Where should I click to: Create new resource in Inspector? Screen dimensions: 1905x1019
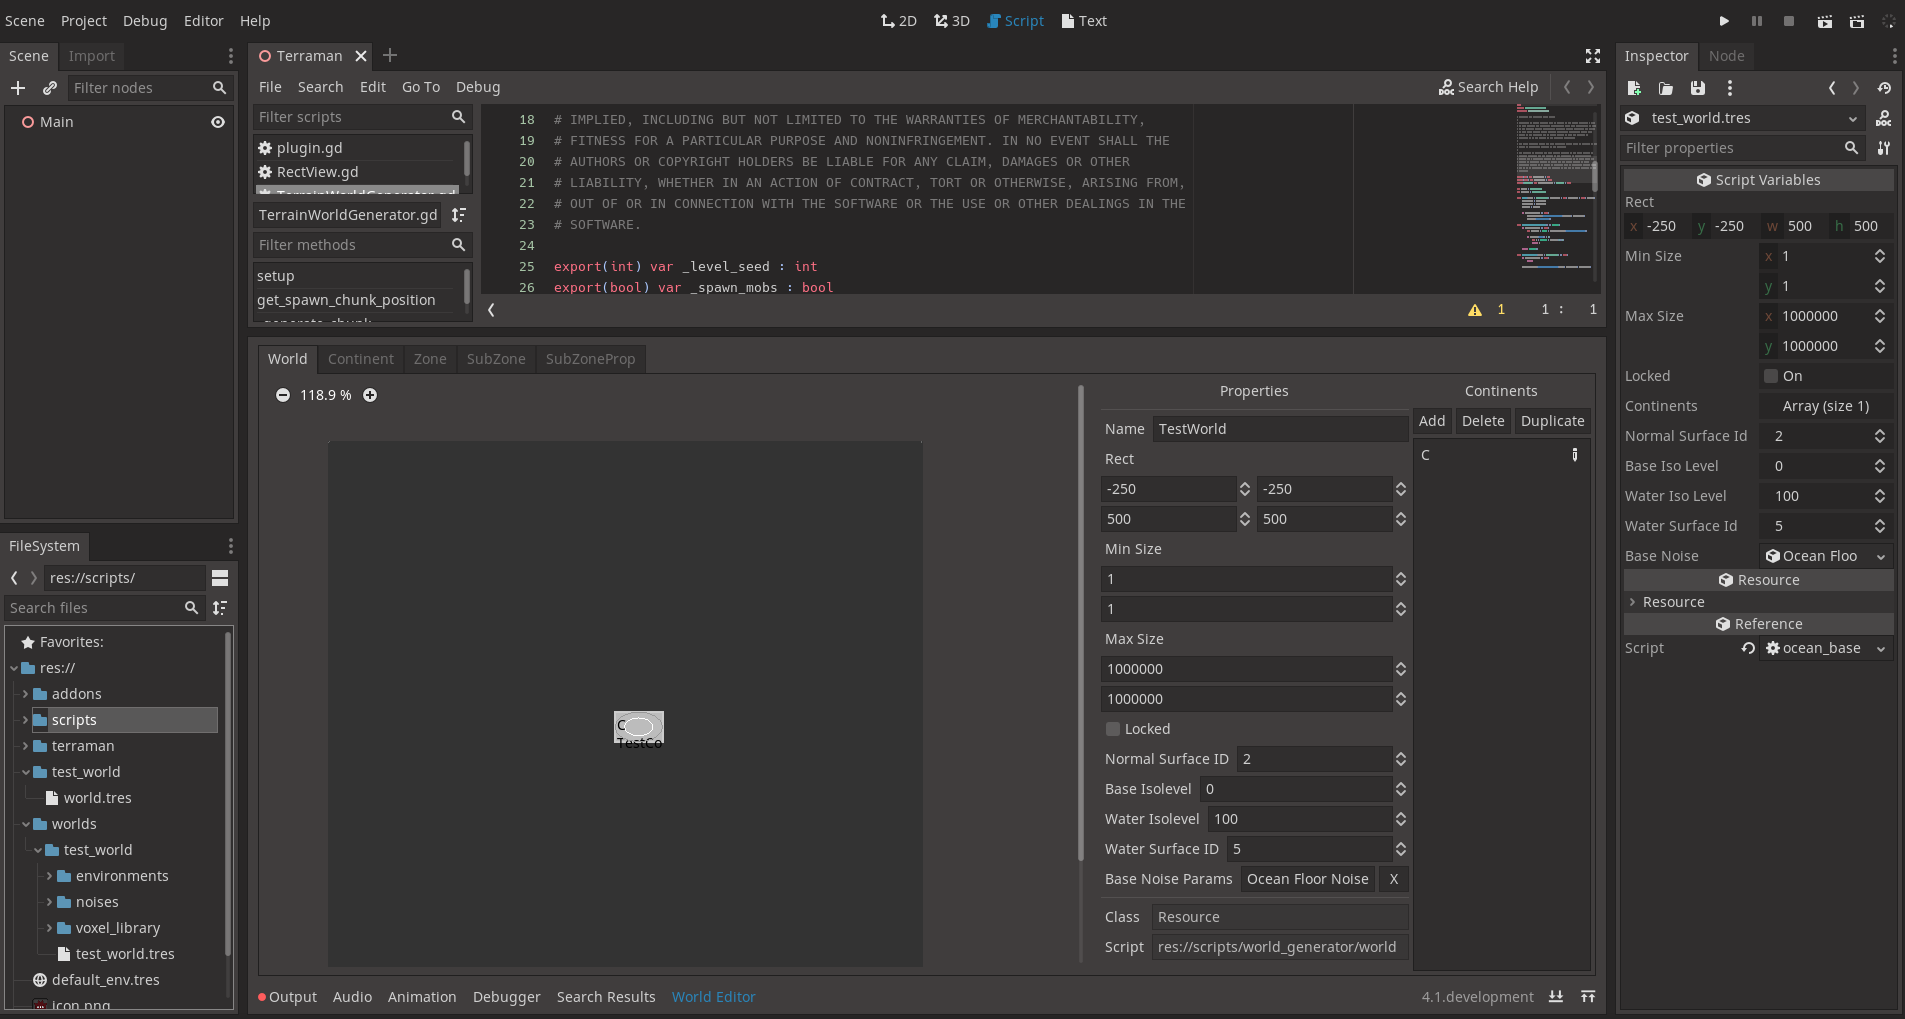pos(1634,88)
